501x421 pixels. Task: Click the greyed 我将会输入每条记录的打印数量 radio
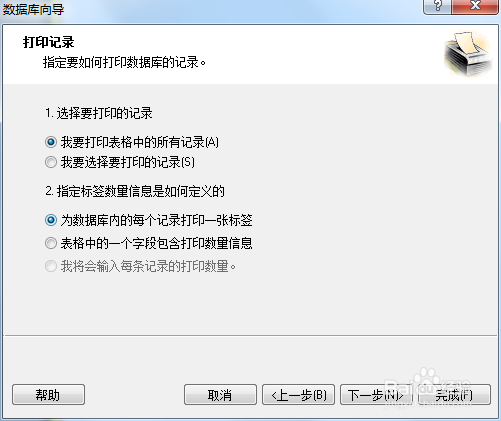[x=140, y=266]
